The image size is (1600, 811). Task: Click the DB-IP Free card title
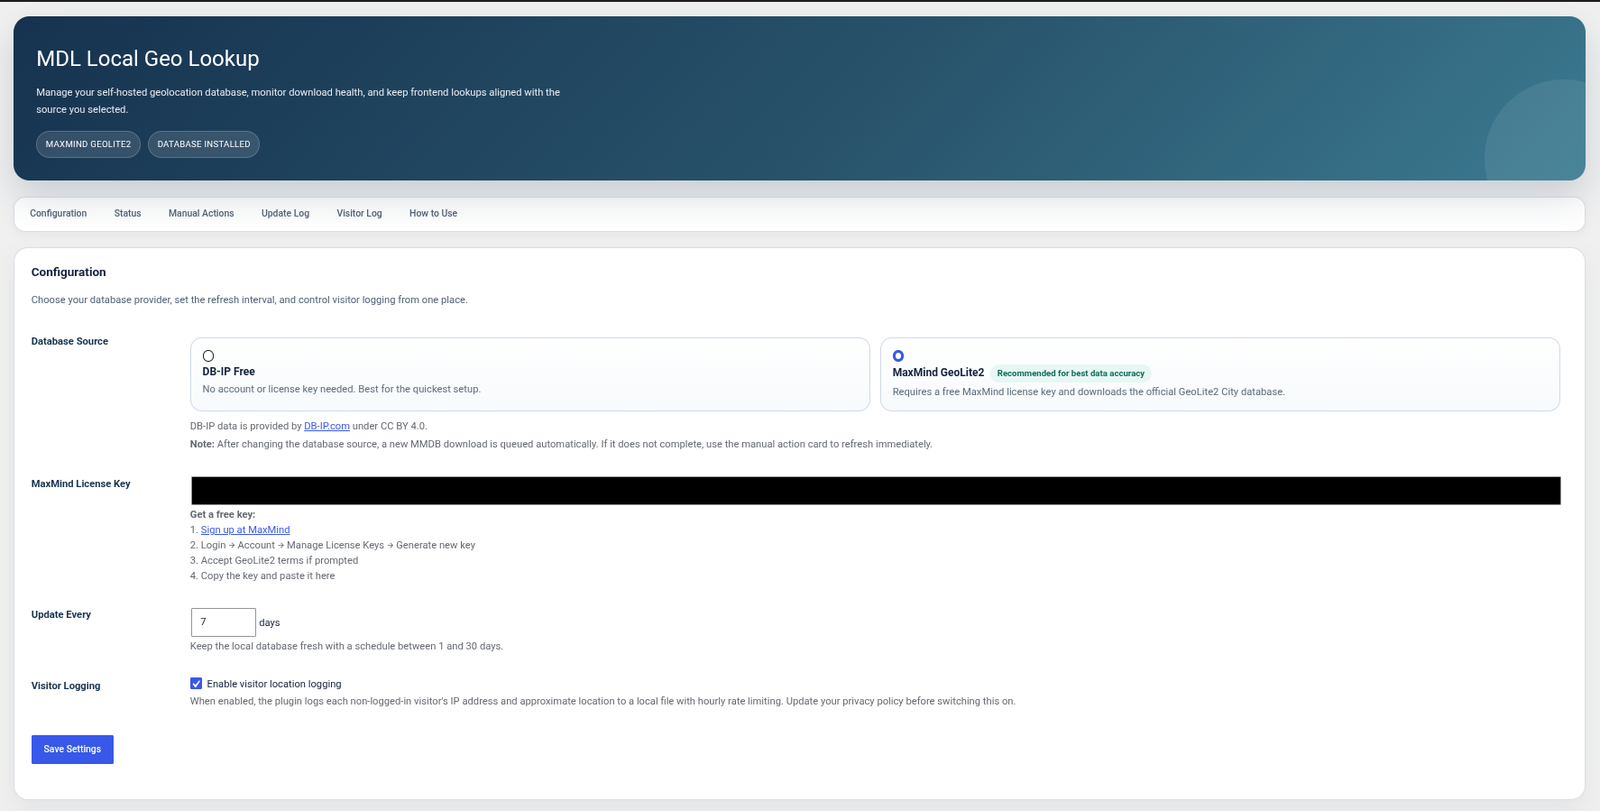click(x=229, y=371)
